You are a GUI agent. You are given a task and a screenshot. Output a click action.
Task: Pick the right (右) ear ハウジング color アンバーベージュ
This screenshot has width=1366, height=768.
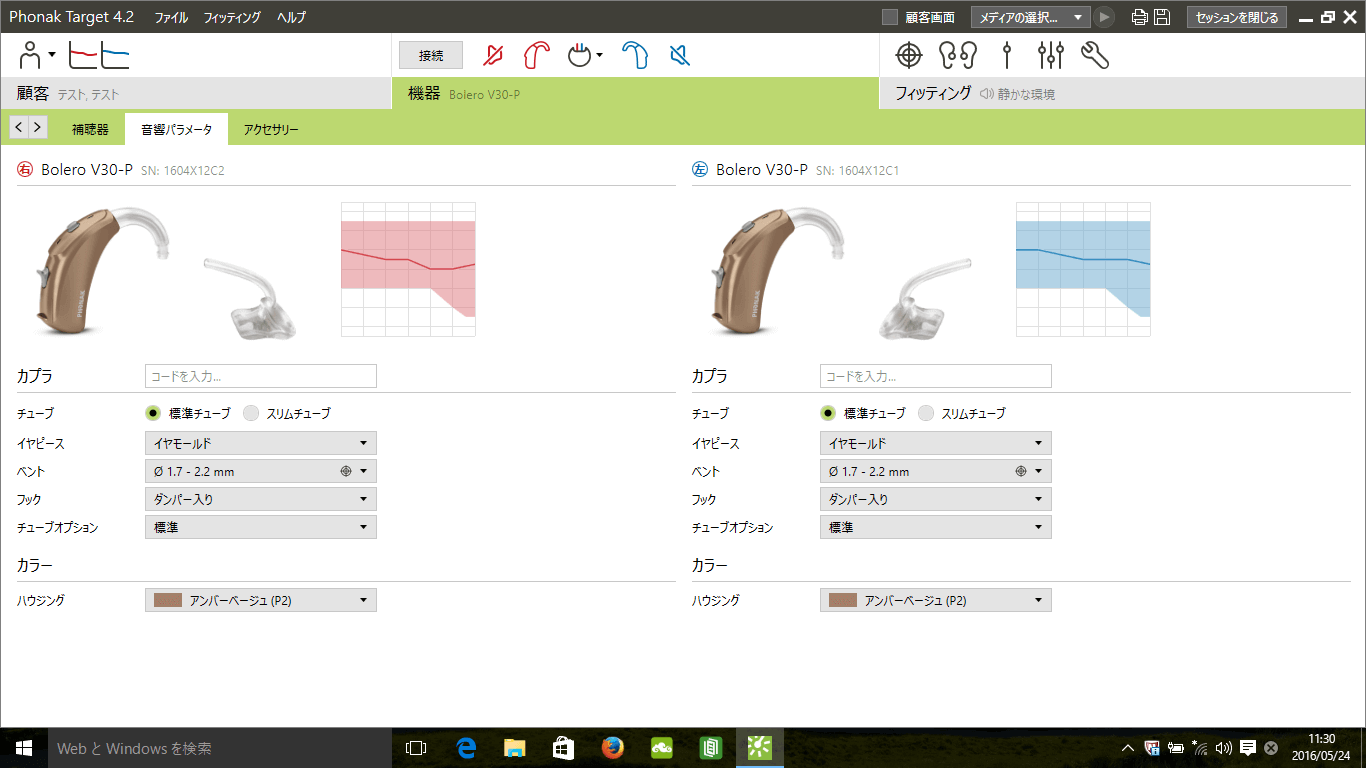click(261, 600)
